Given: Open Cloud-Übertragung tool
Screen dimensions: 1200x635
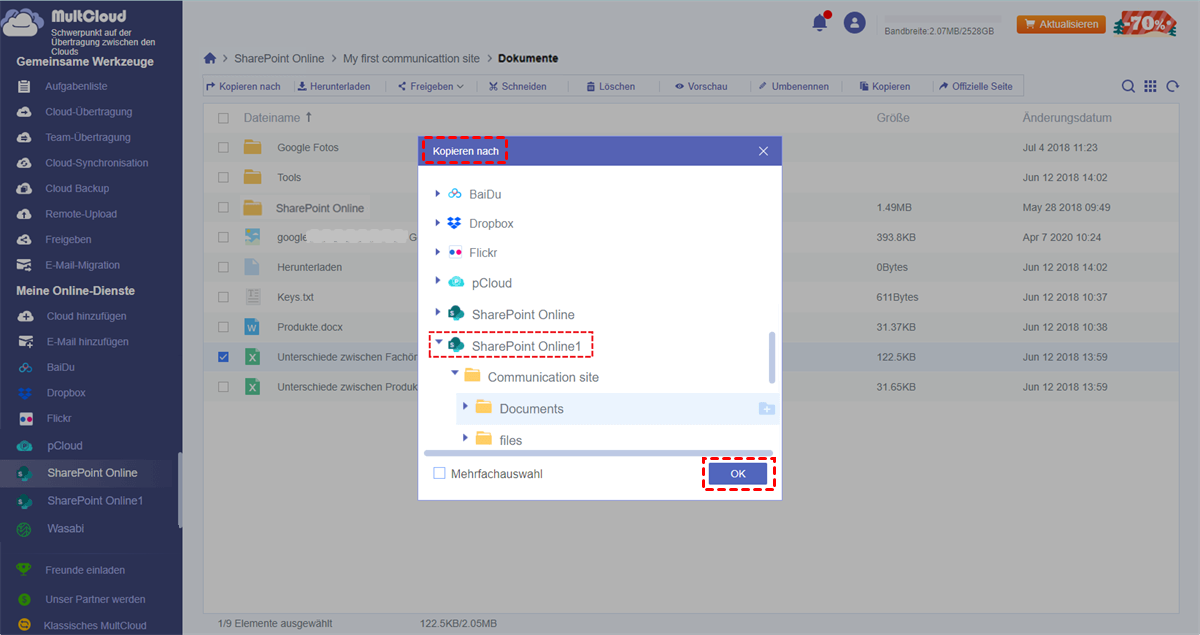Looking at the screenshot, I should pos(88,112).
